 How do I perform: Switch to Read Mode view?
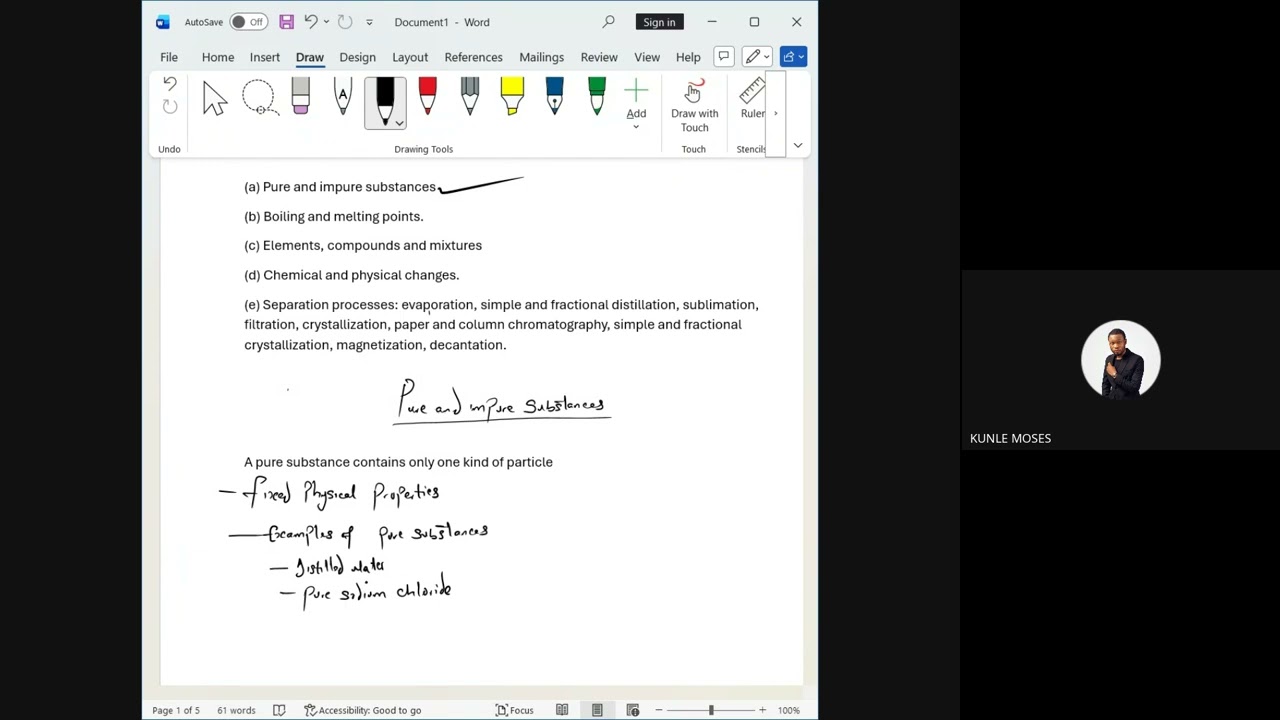tap(562, 710)
